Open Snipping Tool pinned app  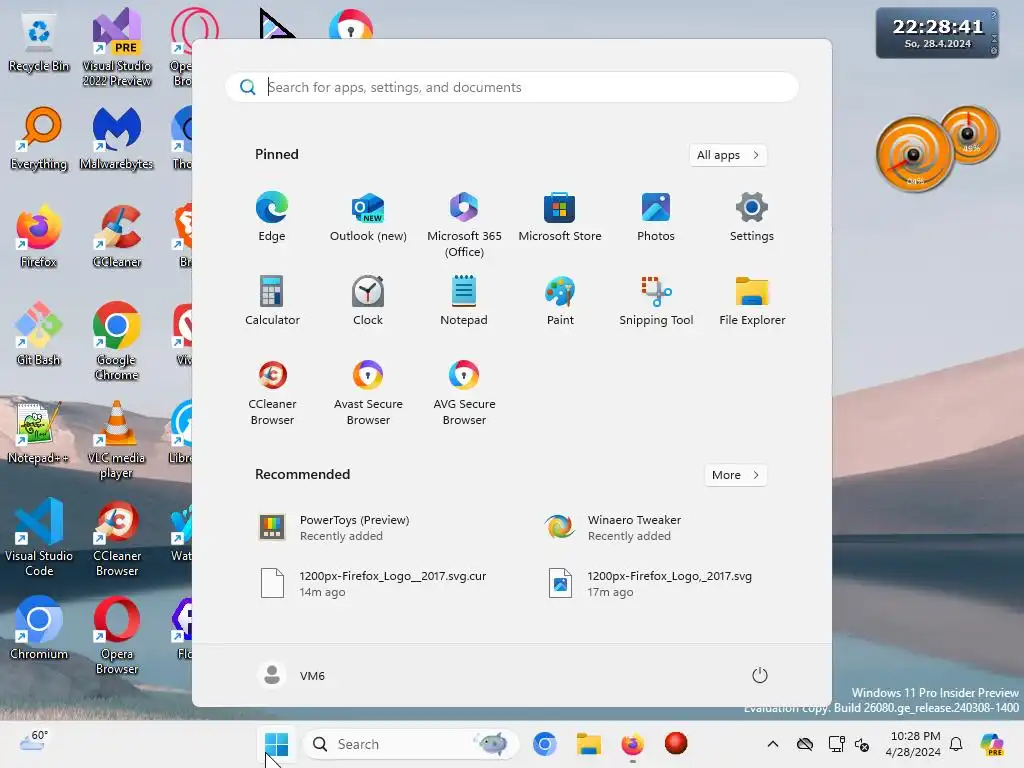point(656,301)
